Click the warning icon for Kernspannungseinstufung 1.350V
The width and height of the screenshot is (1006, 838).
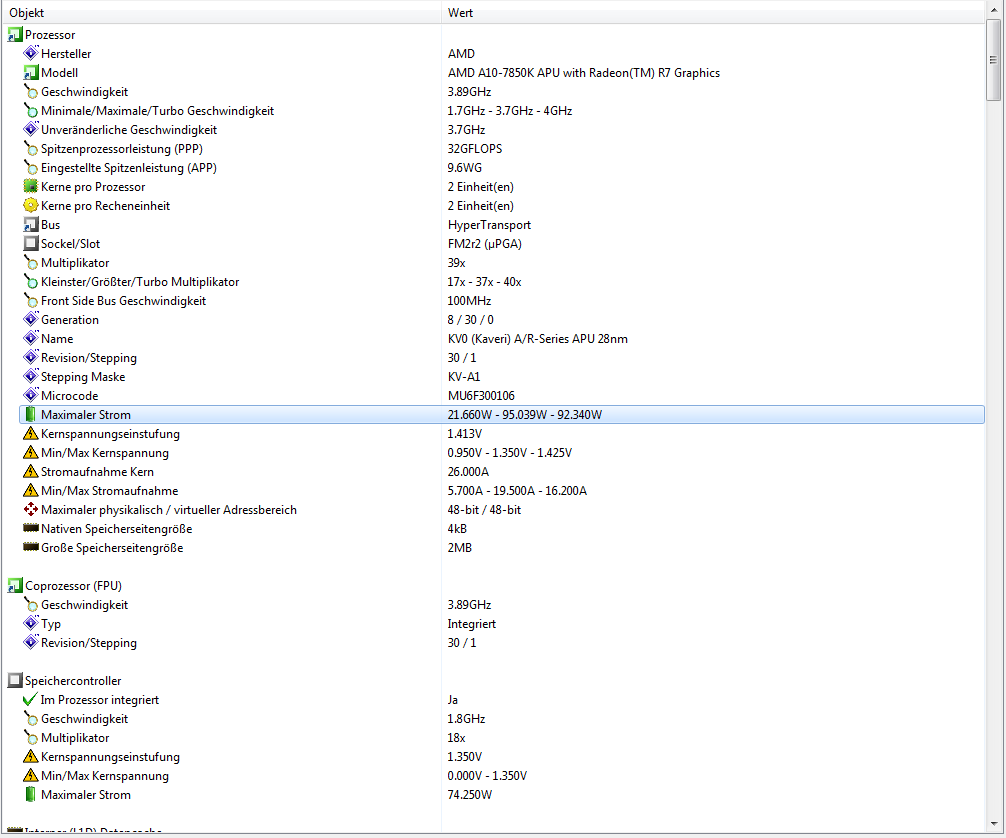[x=31, y=757]
